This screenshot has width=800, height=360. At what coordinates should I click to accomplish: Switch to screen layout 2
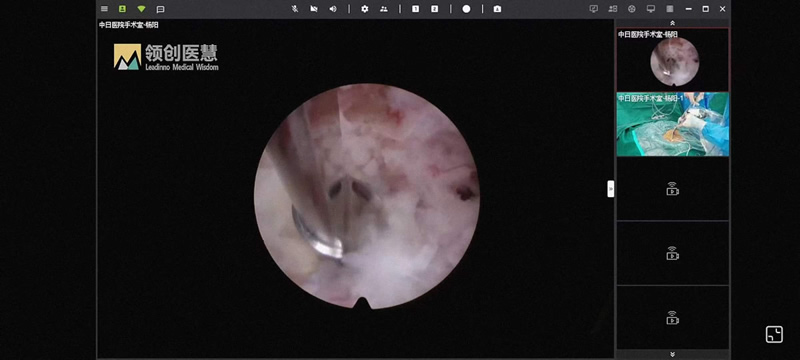(434, 9)
